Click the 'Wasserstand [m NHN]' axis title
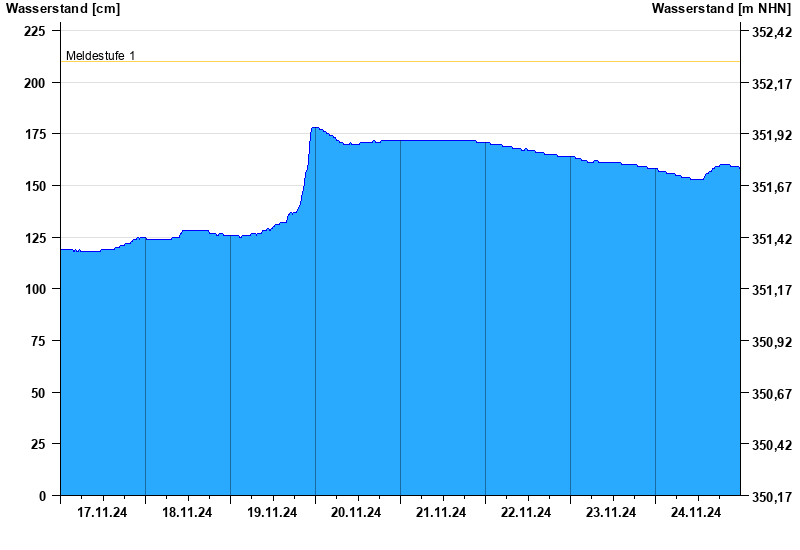Image resolution: width=800 pixels, height=550 pixels. tap(721, 9)
